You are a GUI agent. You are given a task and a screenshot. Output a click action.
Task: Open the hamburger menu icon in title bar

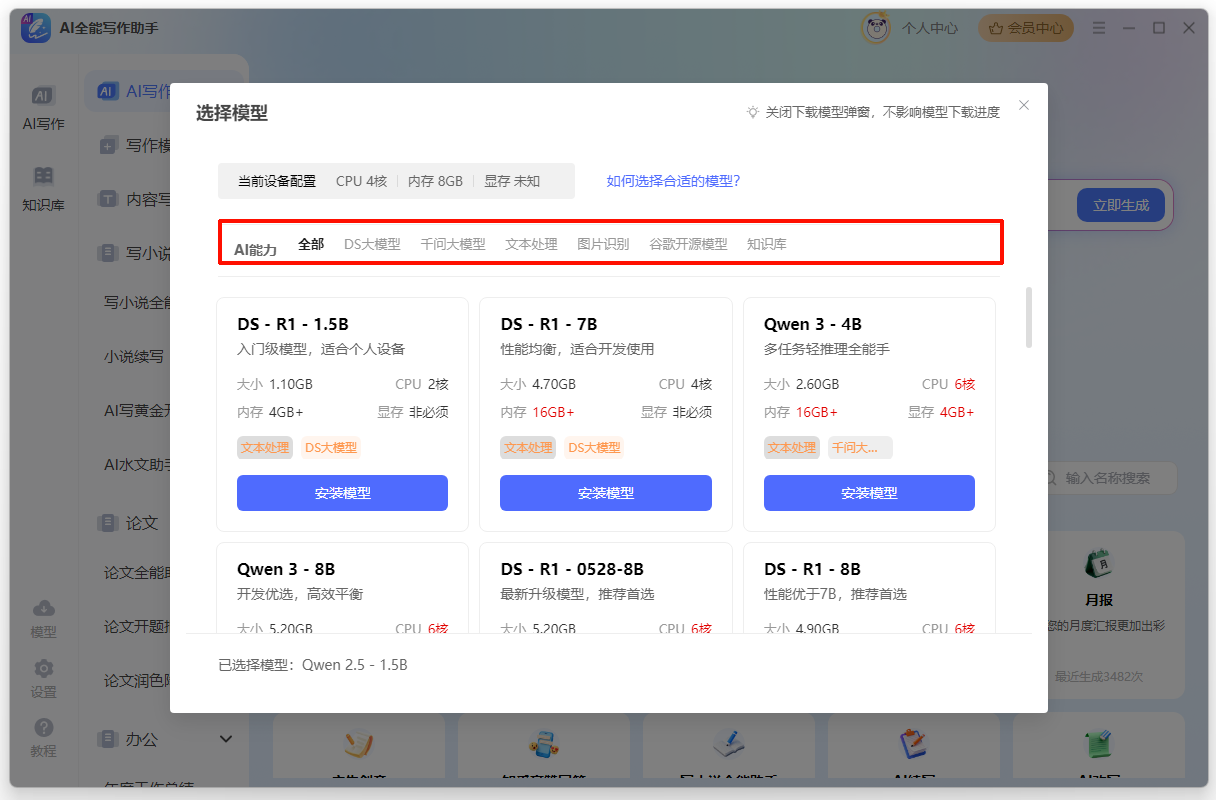pyautogui.click(x=1099, y=28)
